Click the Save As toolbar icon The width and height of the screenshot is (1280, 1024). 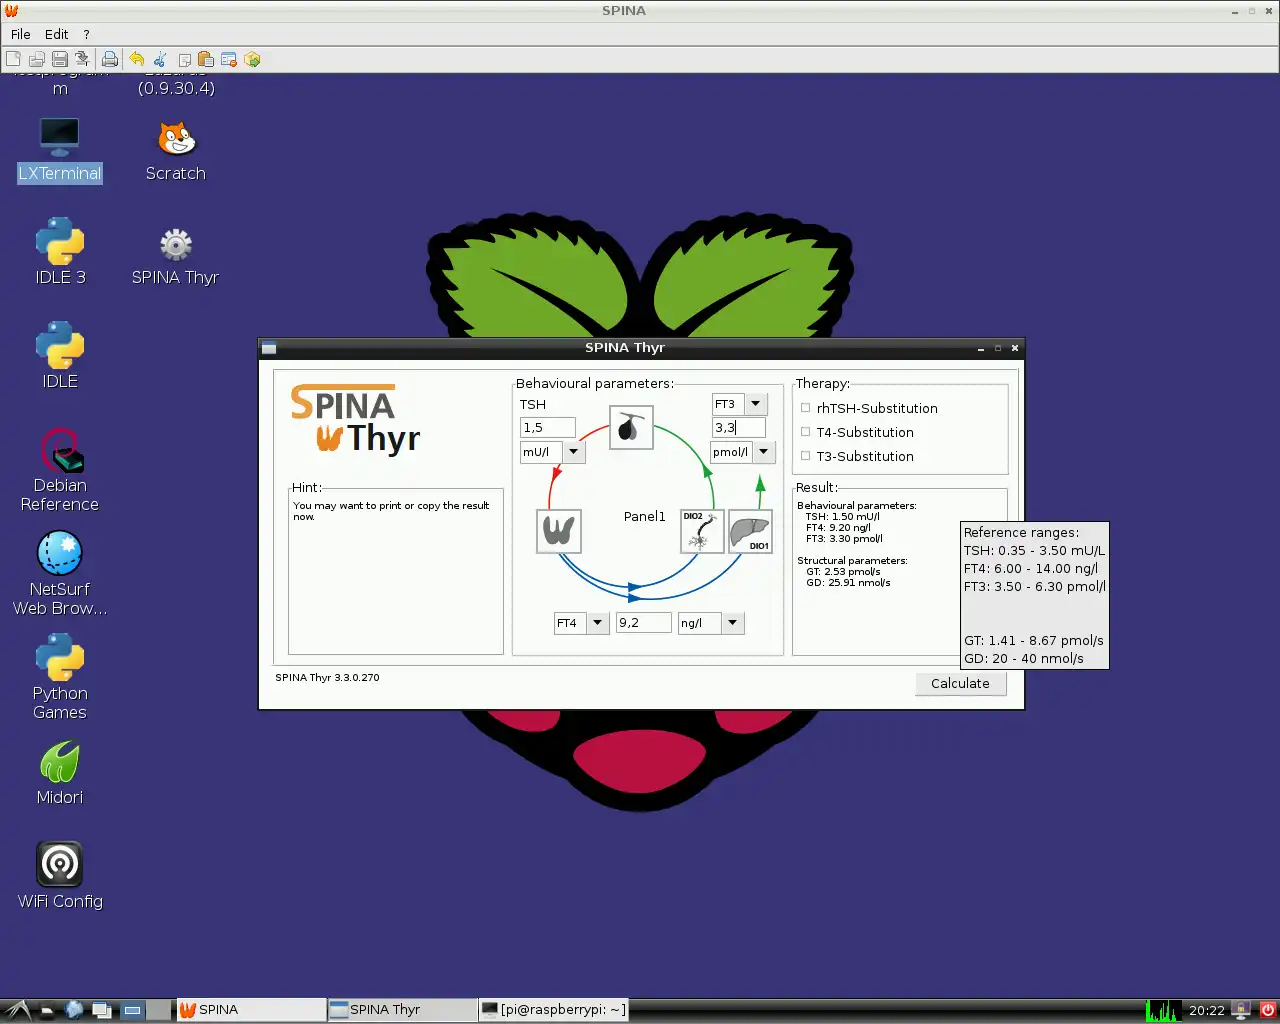point(82,59)
